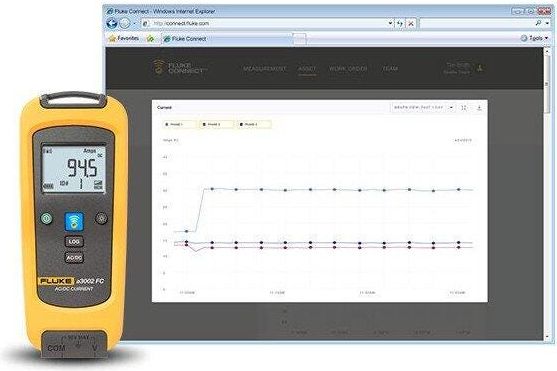Expand the address bar history dropdown arrow
This screenshot has height=371, width=557.
pos(390,23)
